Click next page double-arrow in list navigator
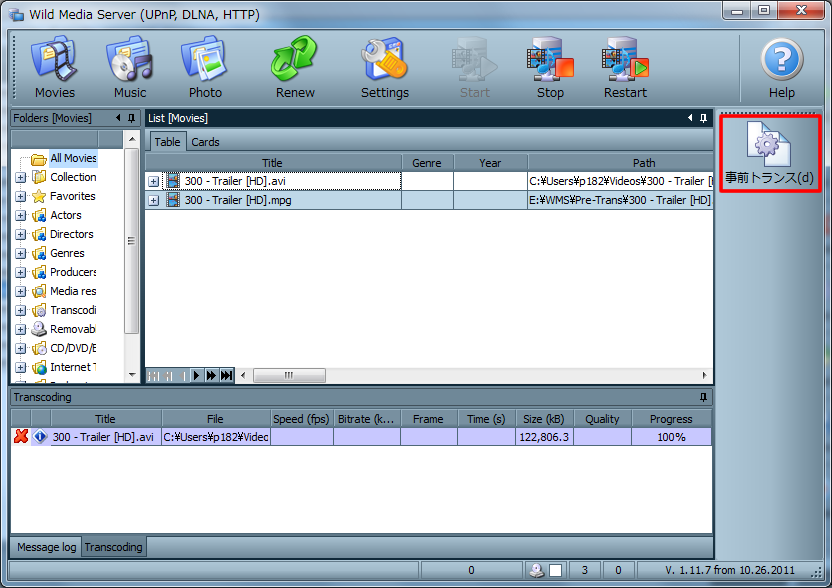832x588 pixels. 211,376
